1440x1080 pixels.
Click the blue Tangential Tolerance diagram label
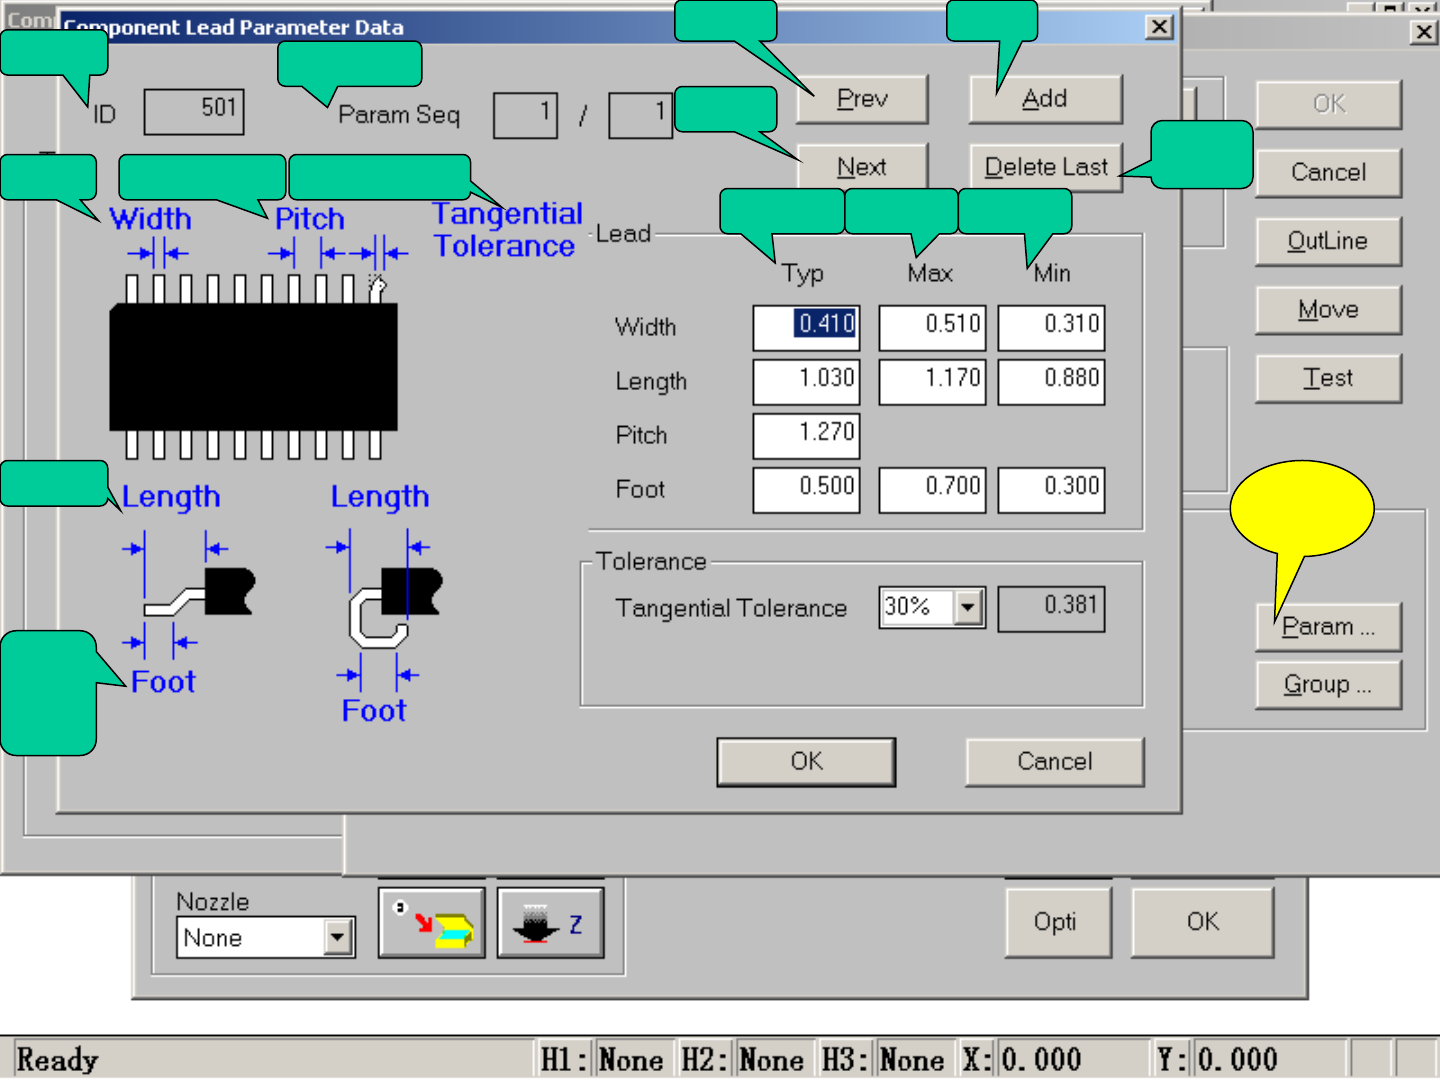click(x=507, y=230)
